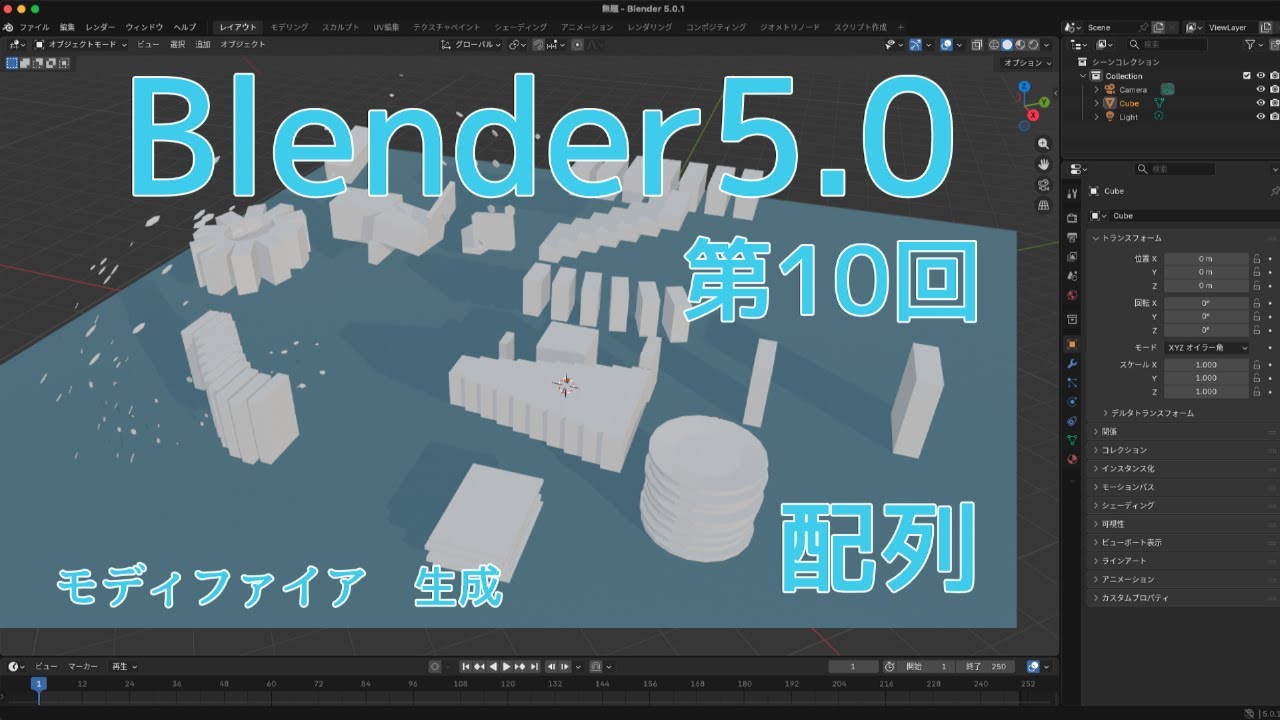Open the Output properties tab icon

(x=1072, y=236)
